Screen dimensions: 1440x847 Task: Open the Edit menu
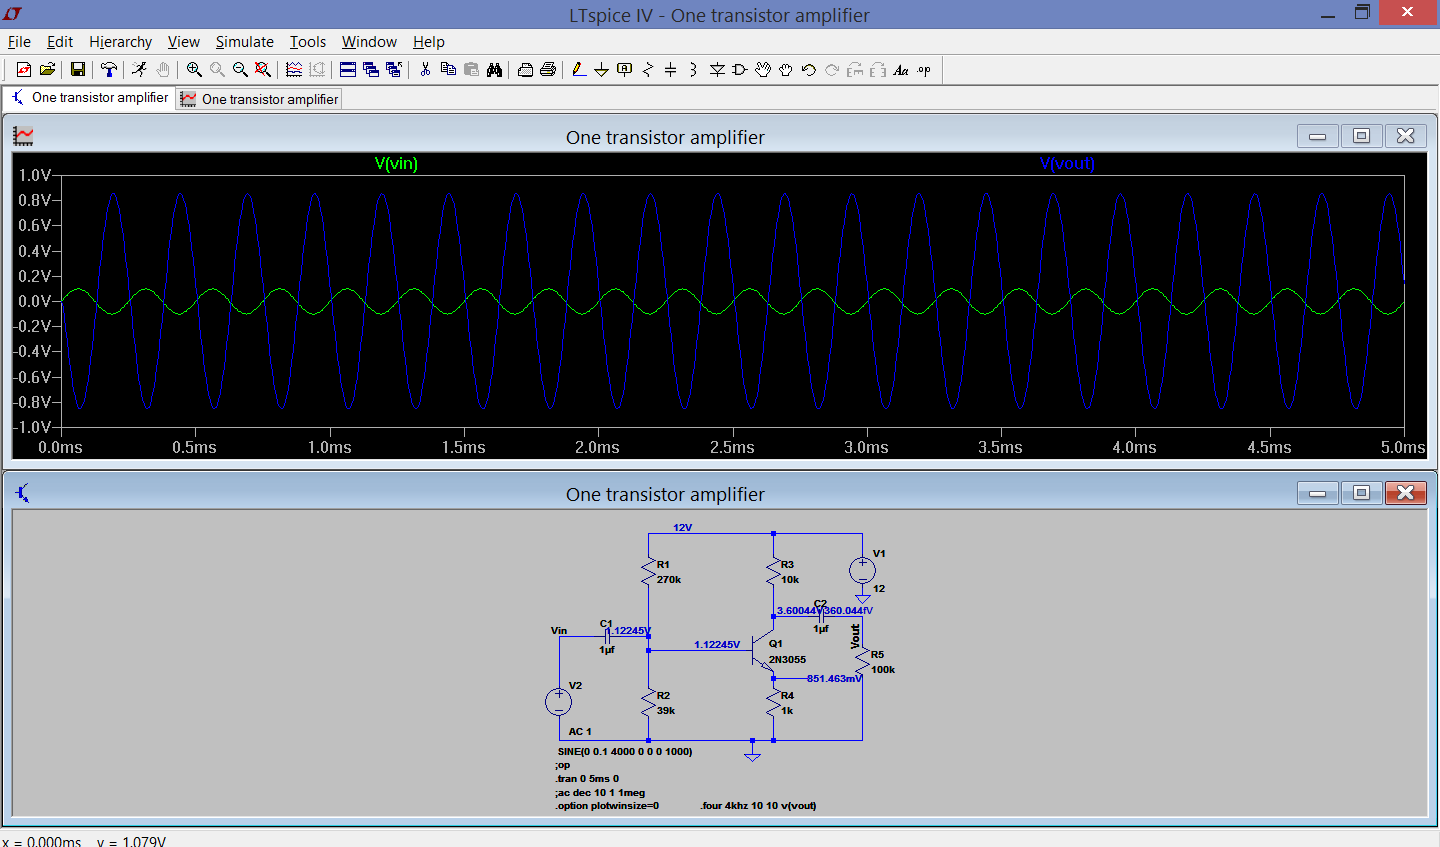(x=60, y=42)
